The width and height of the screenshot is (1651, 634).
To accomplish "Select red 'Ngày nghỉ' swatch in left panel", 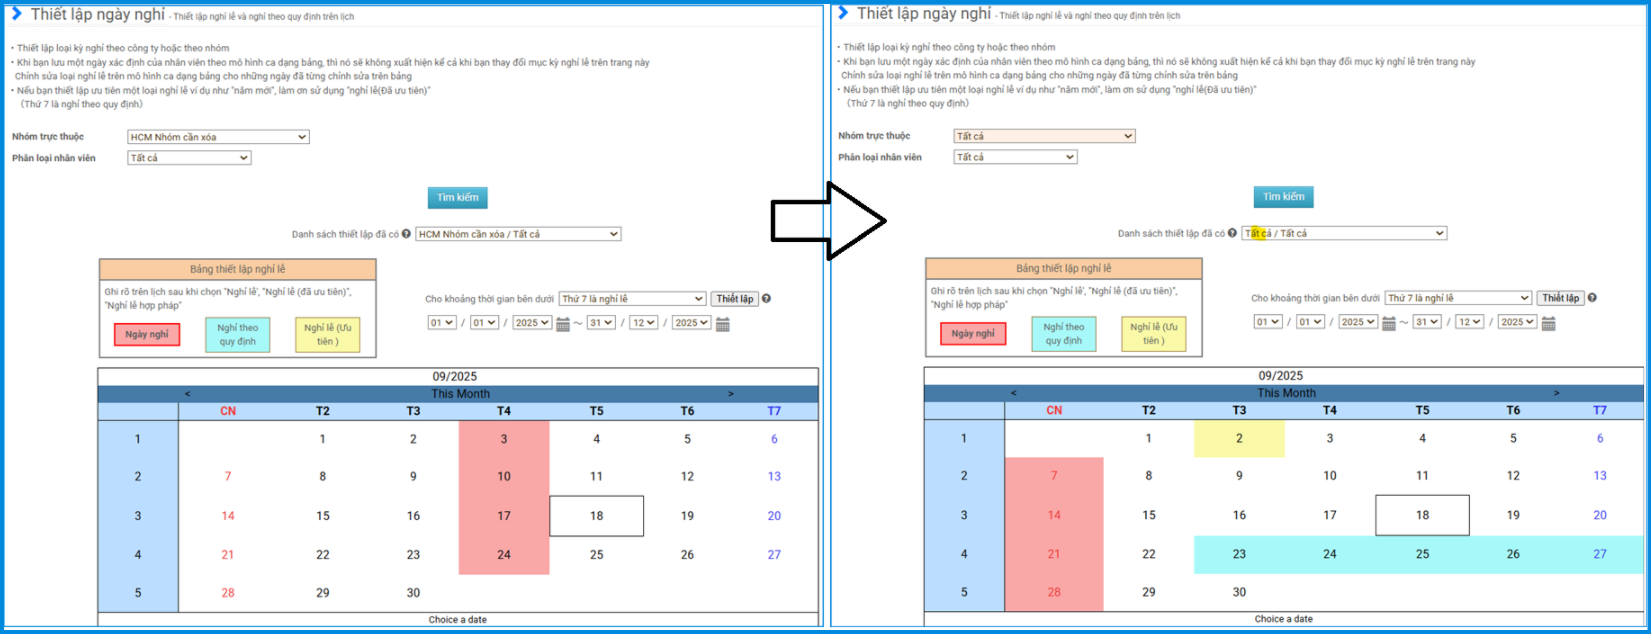I will [x=147, y=334].
